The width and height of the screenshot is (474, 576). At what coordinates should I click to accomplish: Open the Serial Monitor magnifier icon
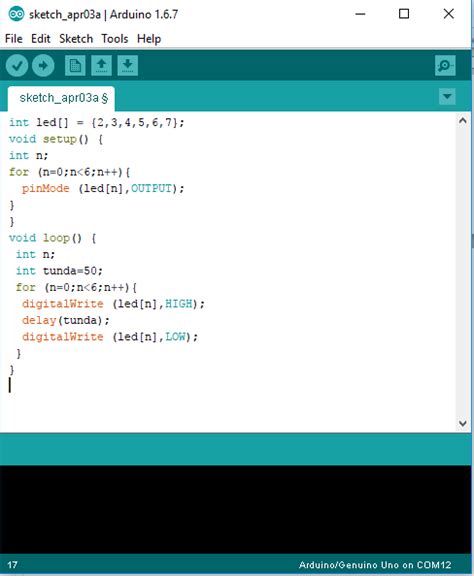coord(445,66)
